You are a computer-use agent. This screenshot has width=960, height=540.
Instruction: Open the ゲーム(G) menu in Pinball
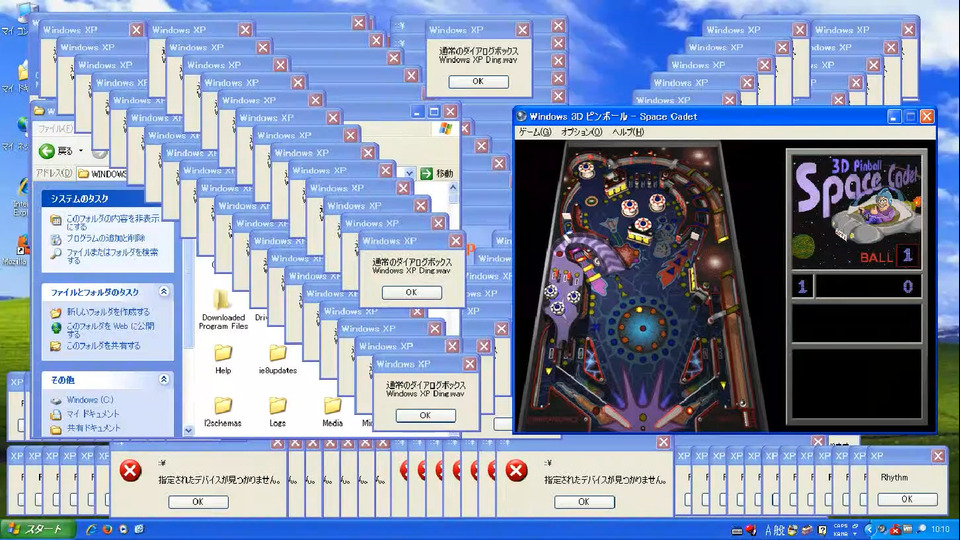534,132
